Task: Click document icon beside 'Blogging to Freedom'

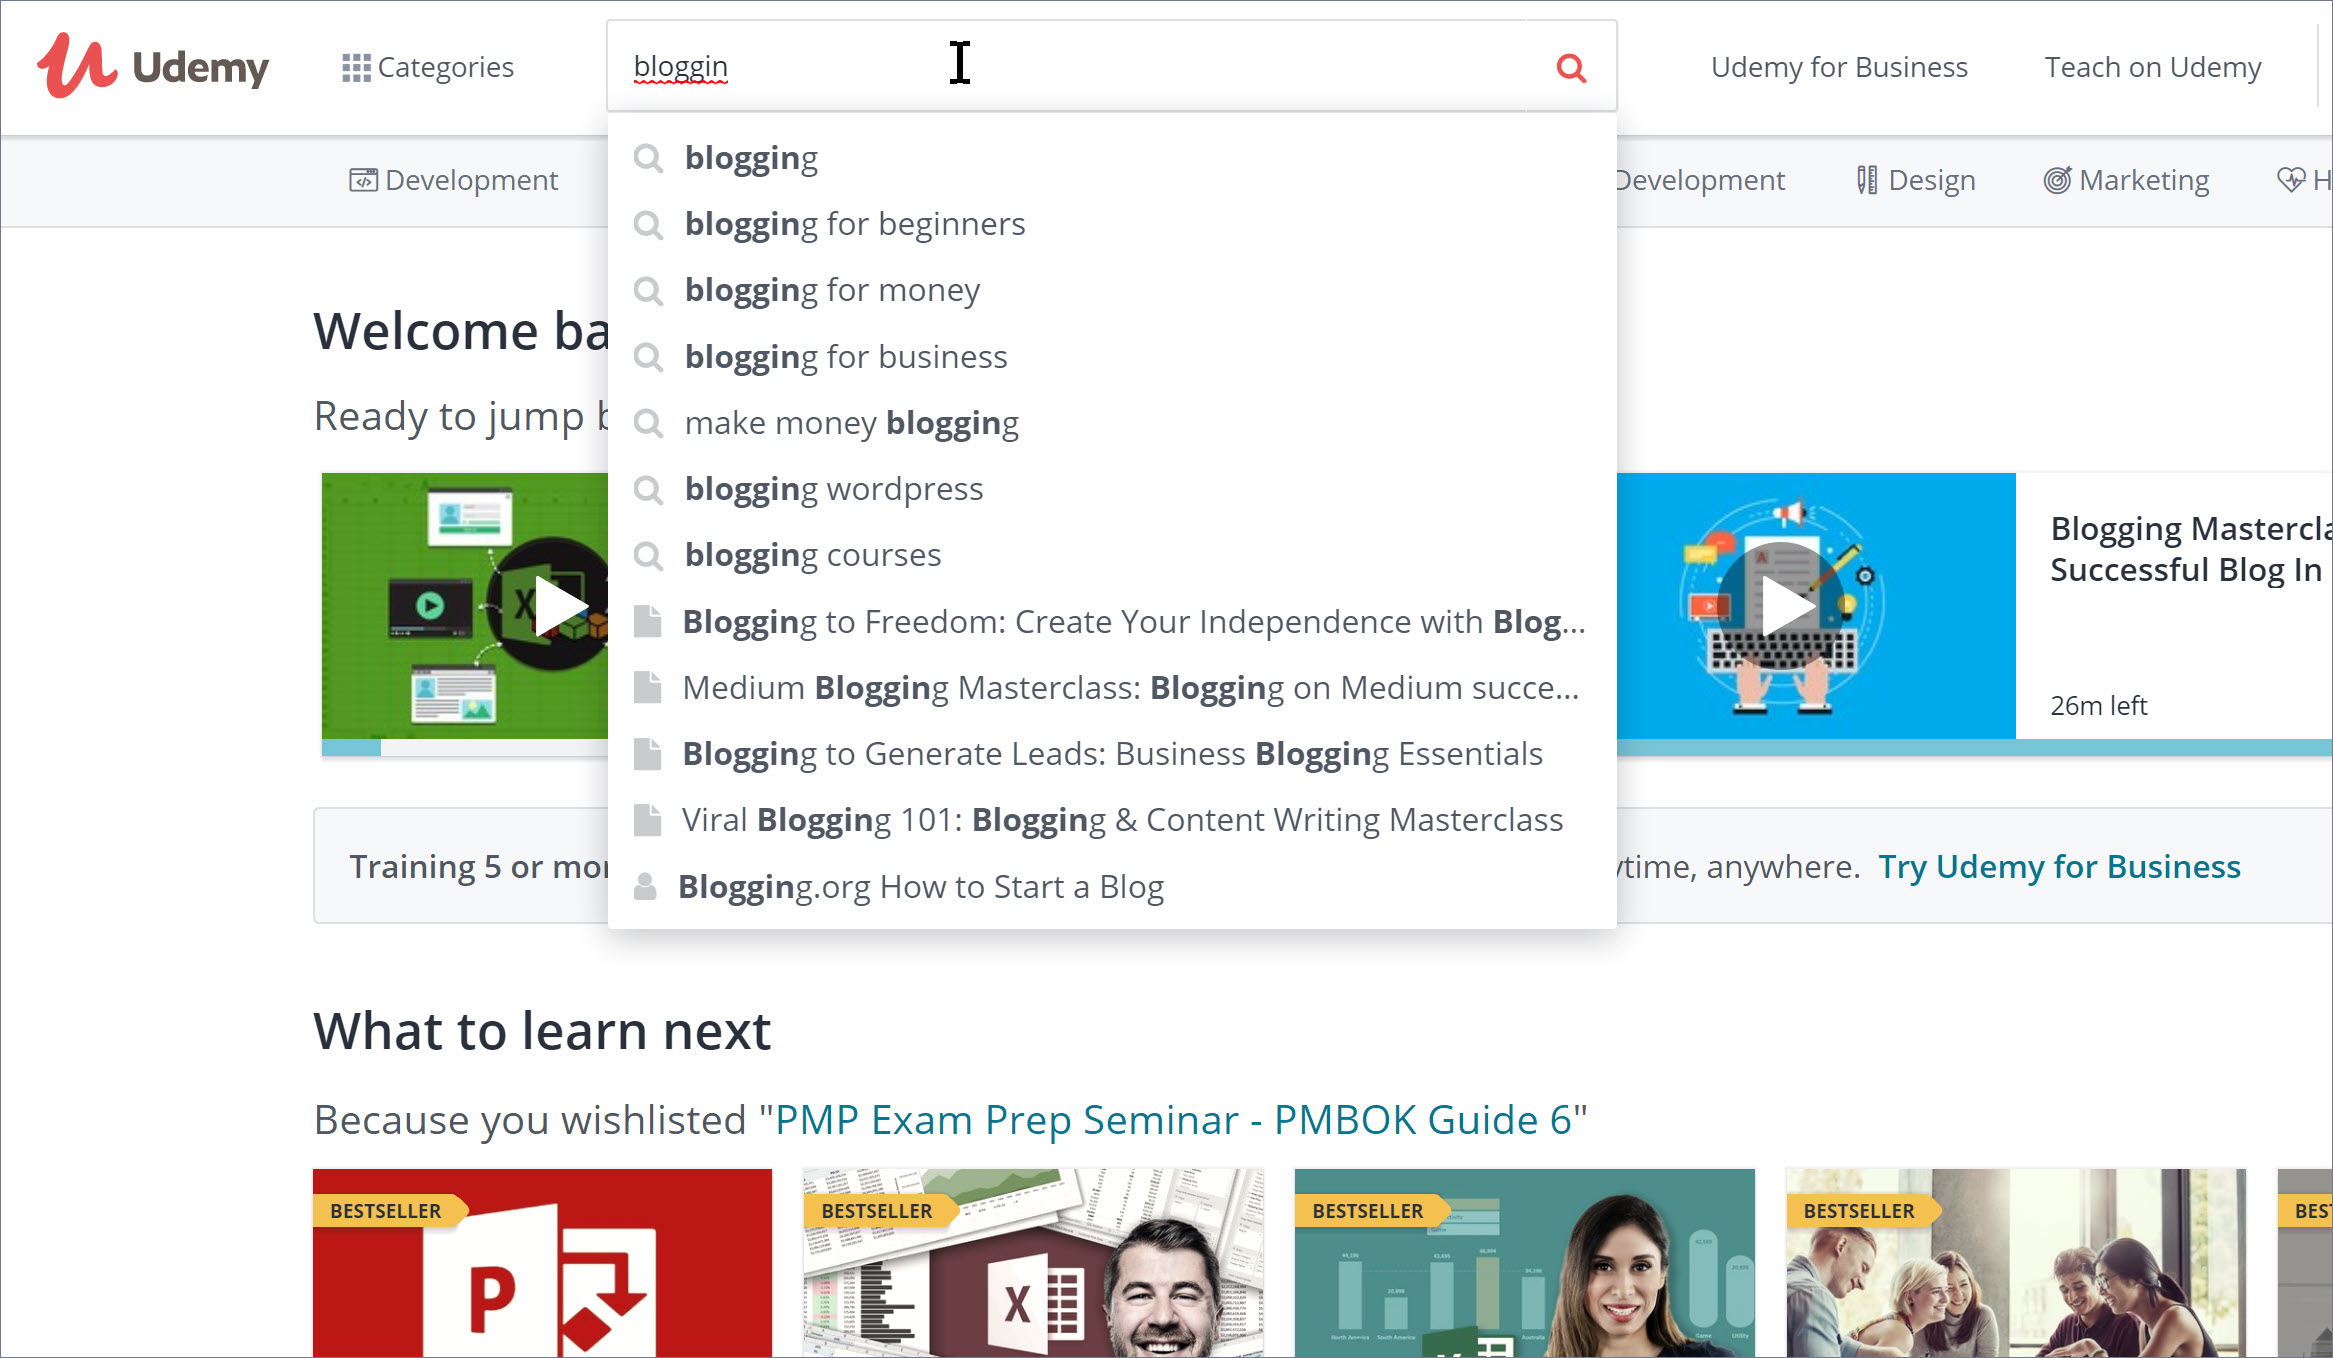Action: [647, 621]
